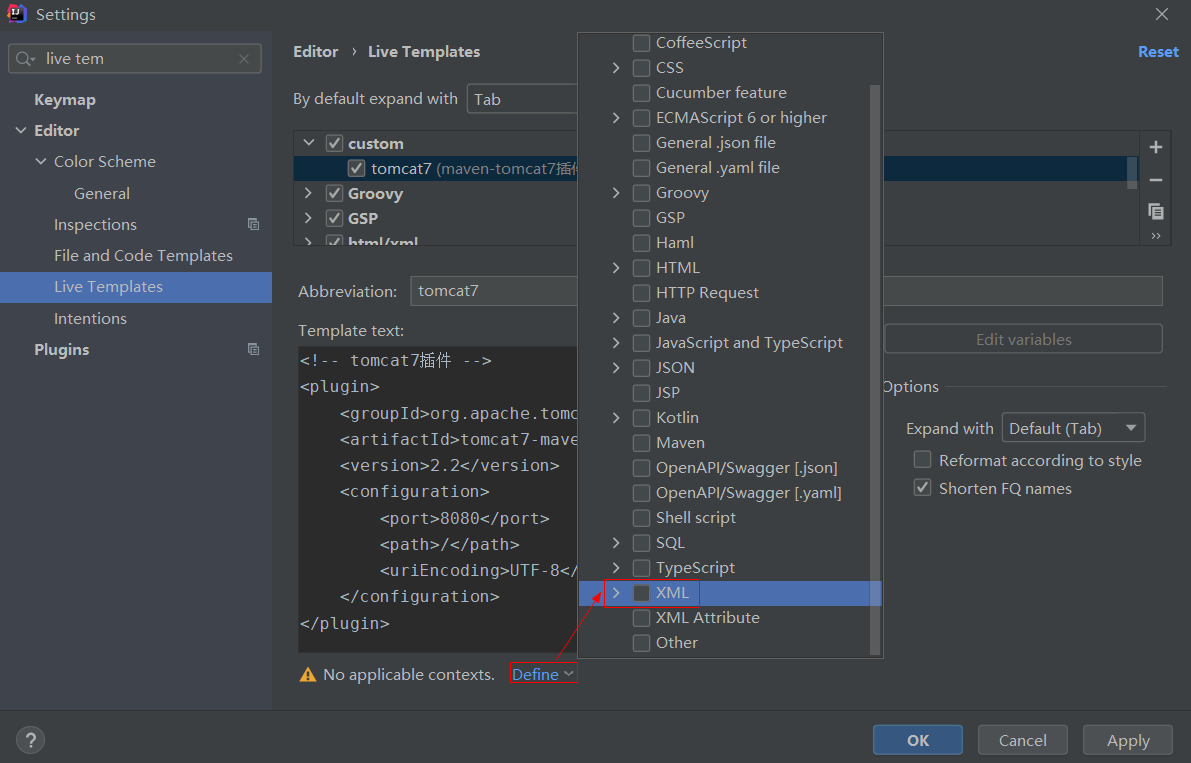1191x763 pixels.
Task: Click the Apply button
Action: (1128, 740)
